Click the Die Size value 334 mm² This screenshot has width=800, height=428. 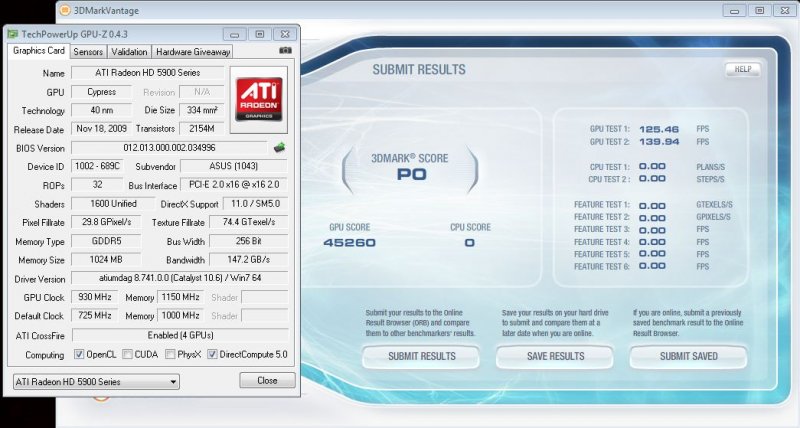coord(202,110)
